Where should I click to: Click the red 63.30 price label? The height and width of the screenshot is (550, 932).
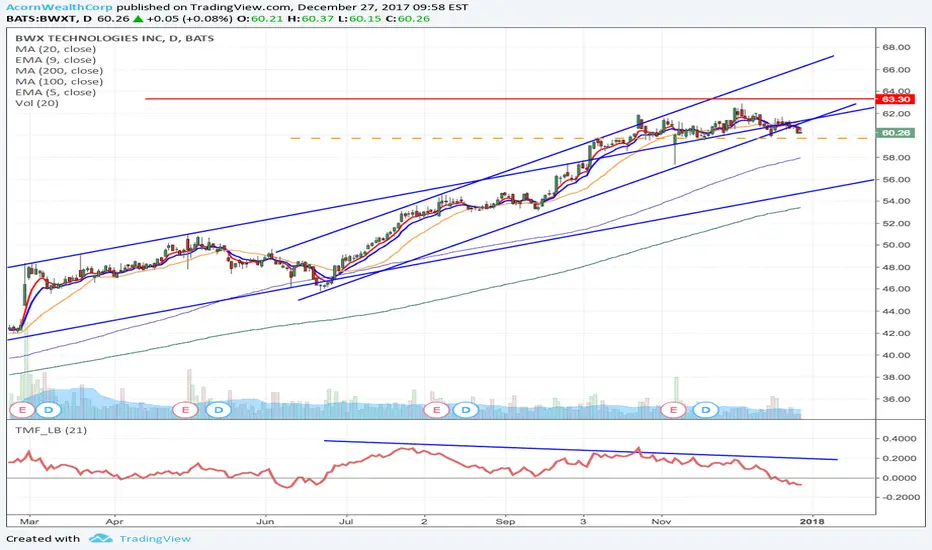point(895,99)
